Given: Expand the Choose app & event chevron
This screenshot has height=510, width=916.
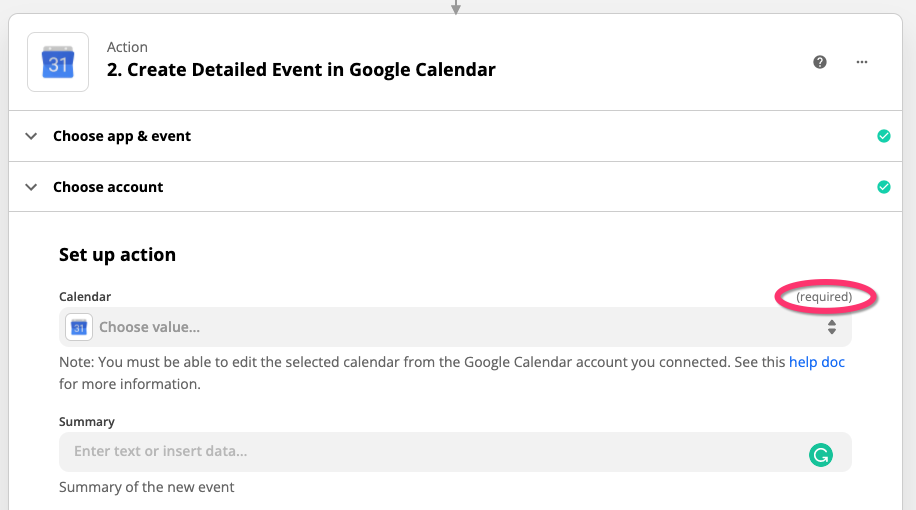Looking at the screenshot, I should [31, 136].
